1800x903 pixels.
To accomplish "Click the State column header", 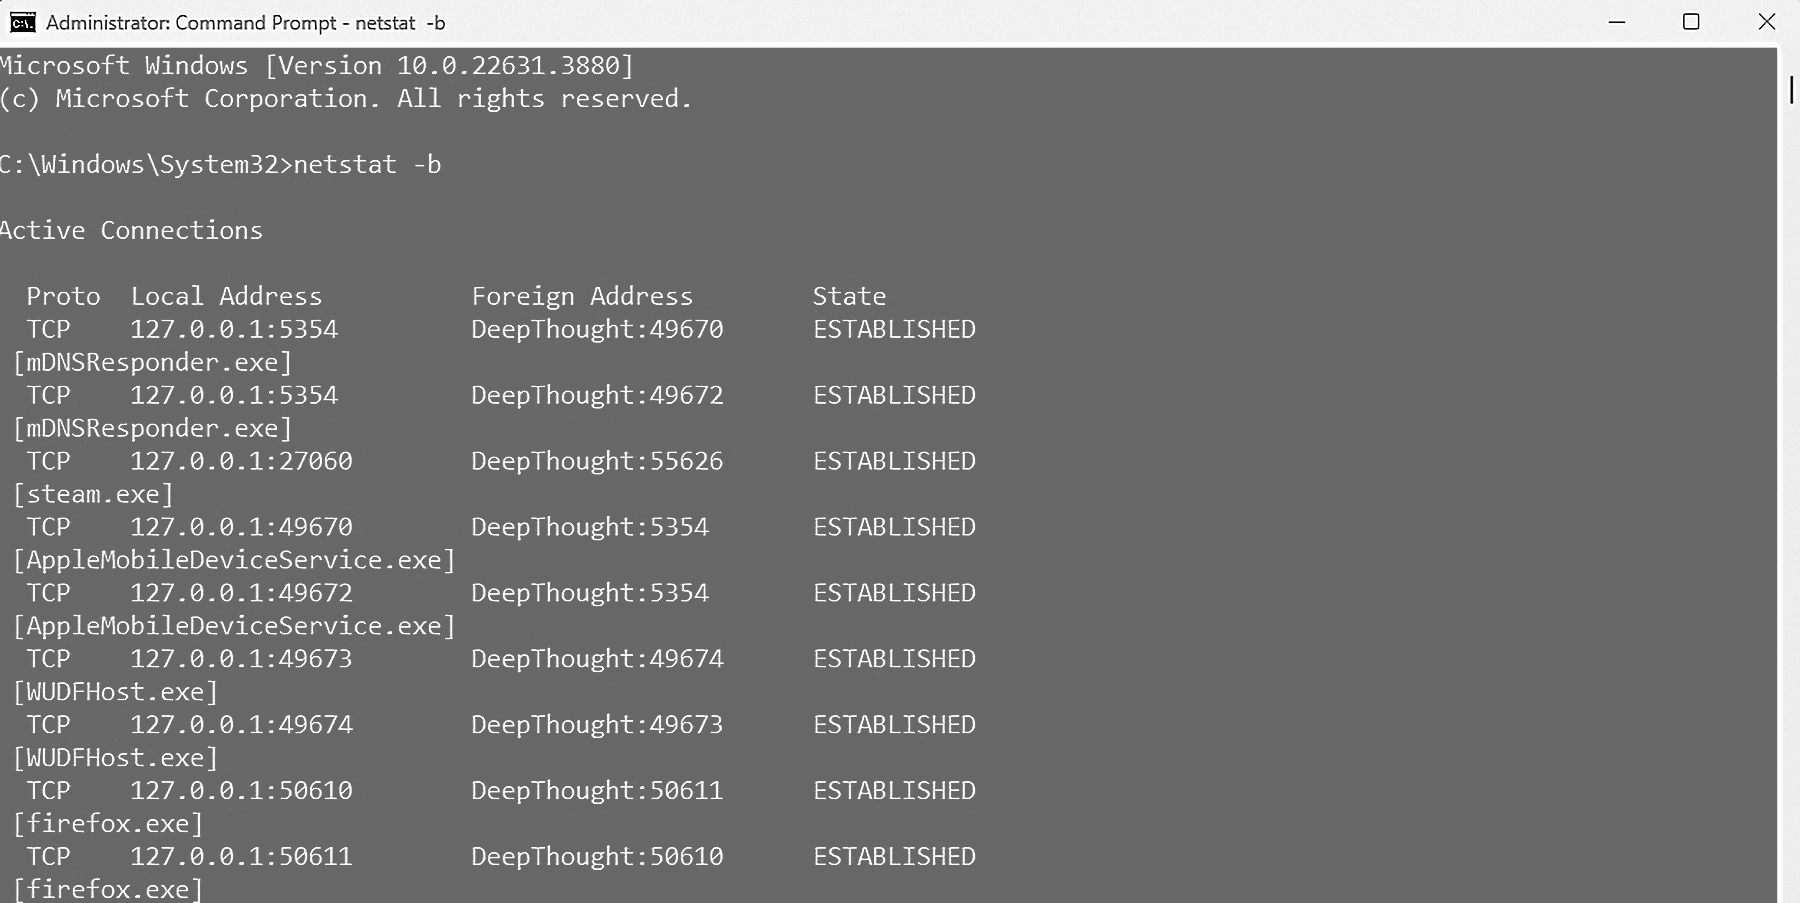I will [849, 295].
